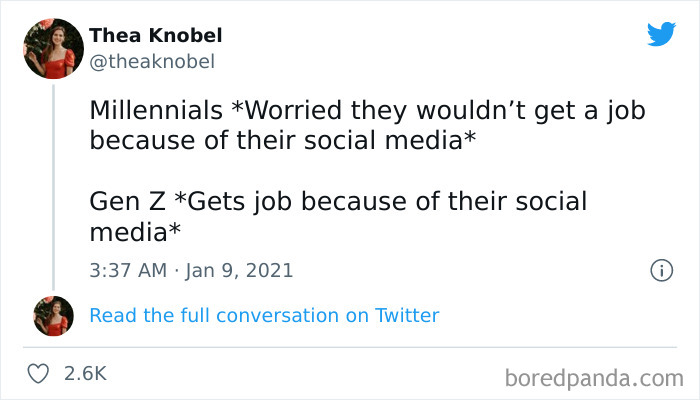700x400 pixels.
Task: Click the Twitter bird logo
Action: (x=661, y=35)
